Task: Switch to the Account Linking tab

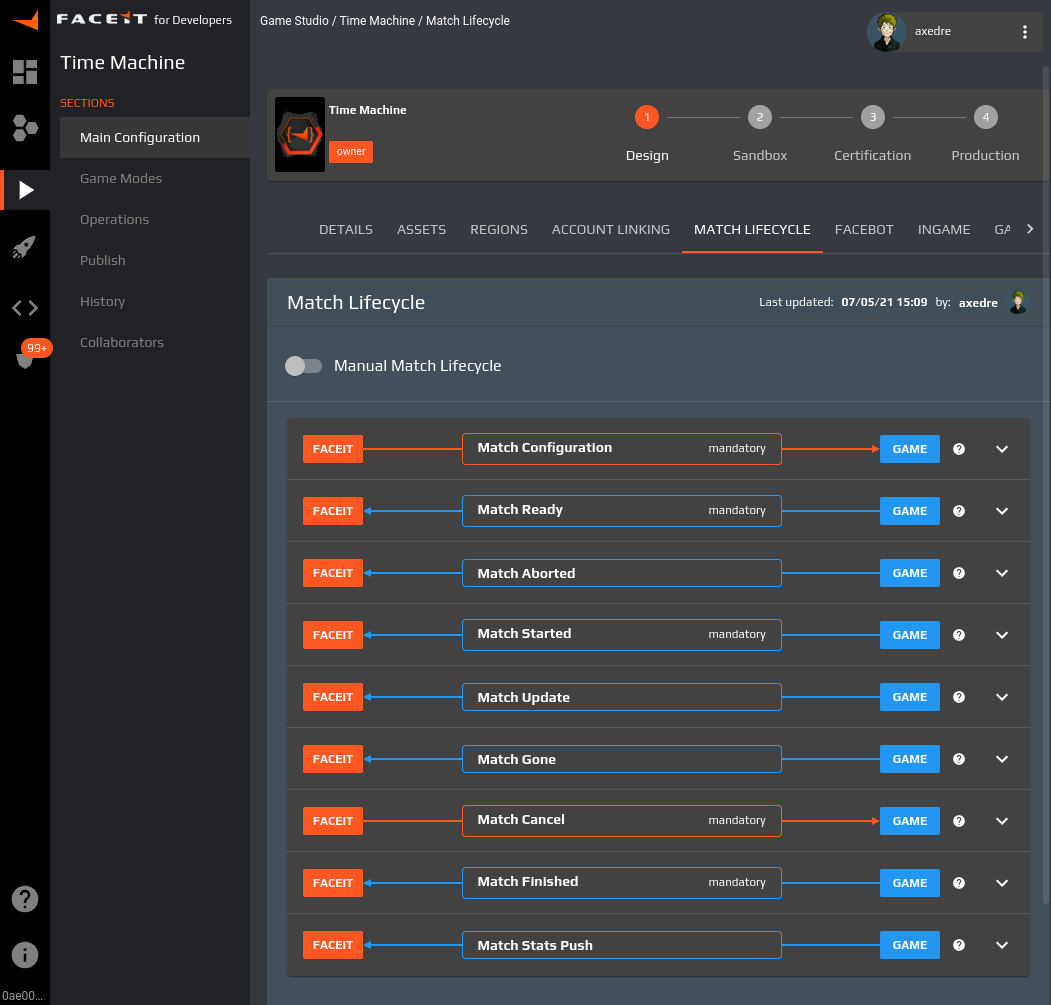Action: click(610, 230)
